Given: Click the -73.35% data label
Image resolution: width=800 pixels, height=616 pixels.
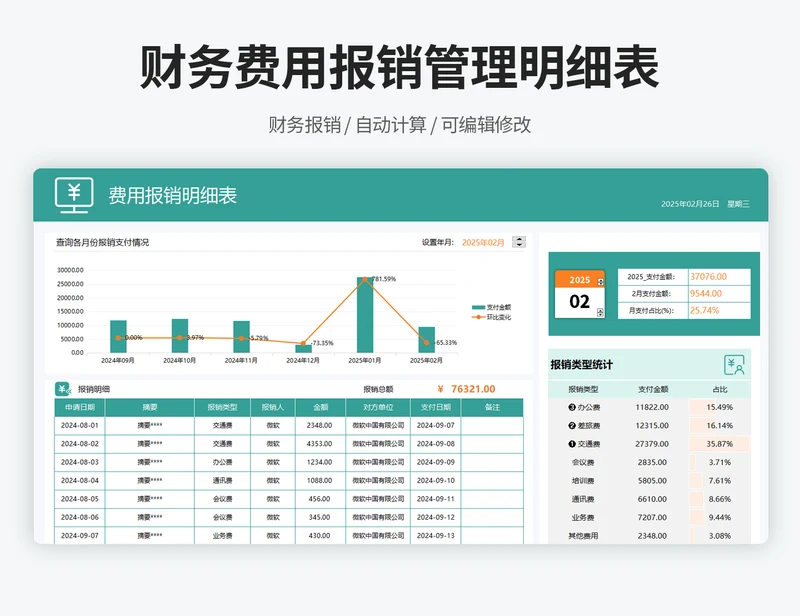Looking at the screenshot, I should coord(322,343).
